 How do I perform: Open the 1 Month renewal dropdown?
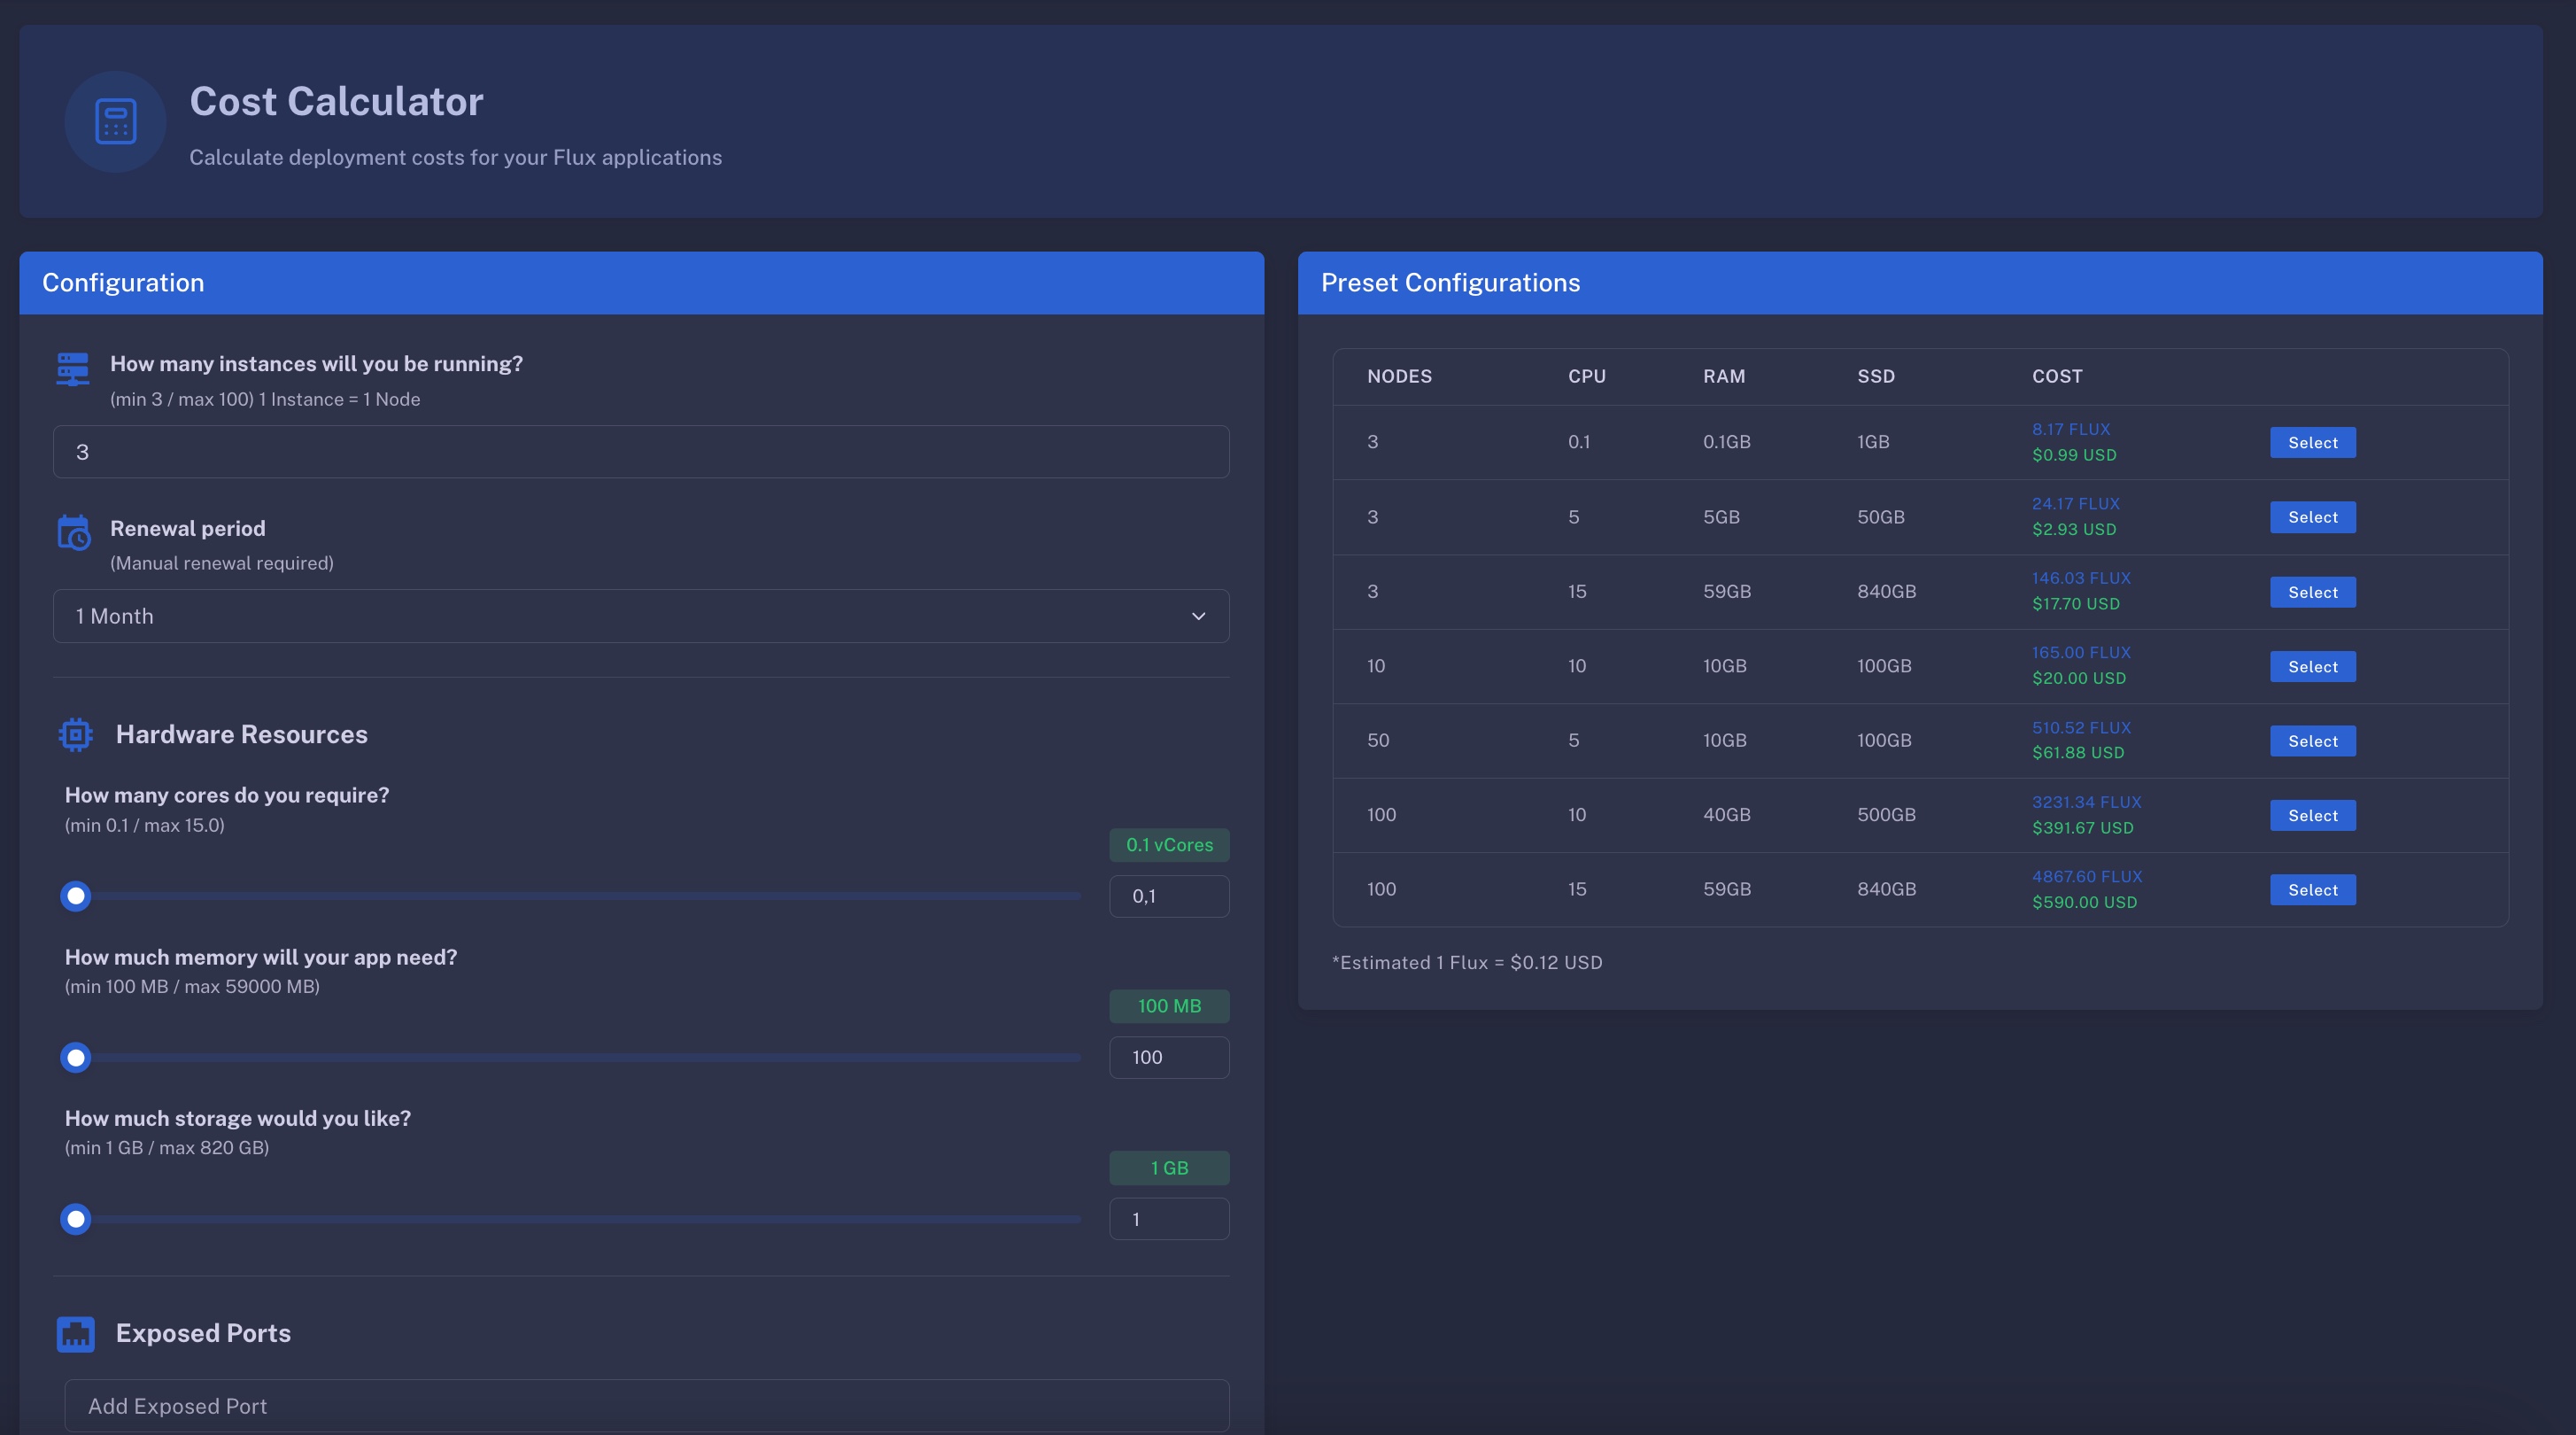(x=640, y=616)
